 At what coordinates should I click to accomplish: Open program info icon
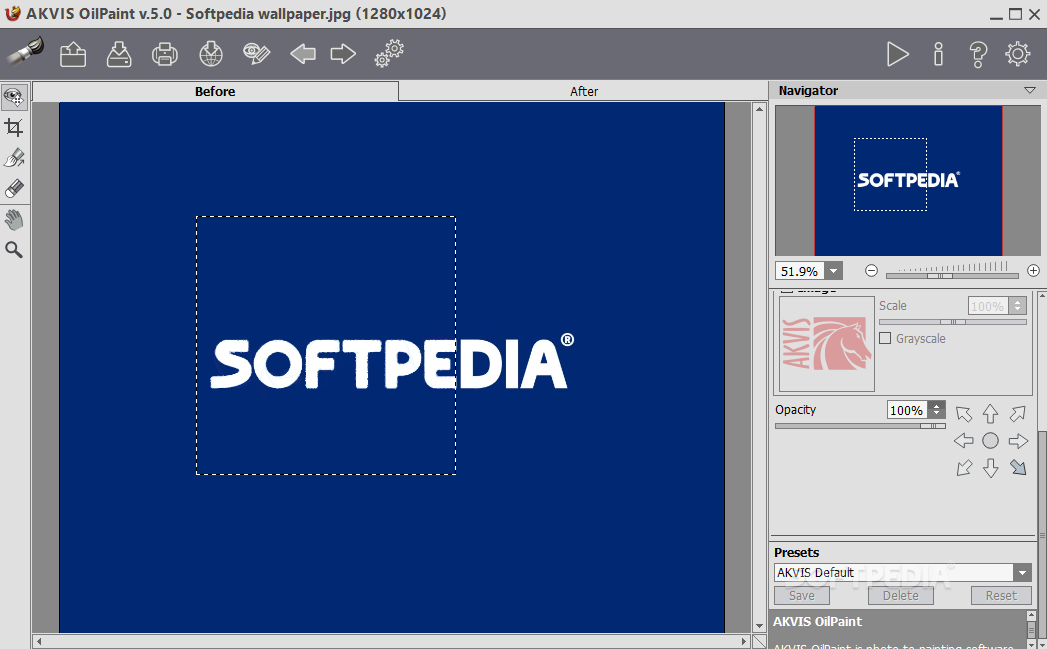coord(938,54)
